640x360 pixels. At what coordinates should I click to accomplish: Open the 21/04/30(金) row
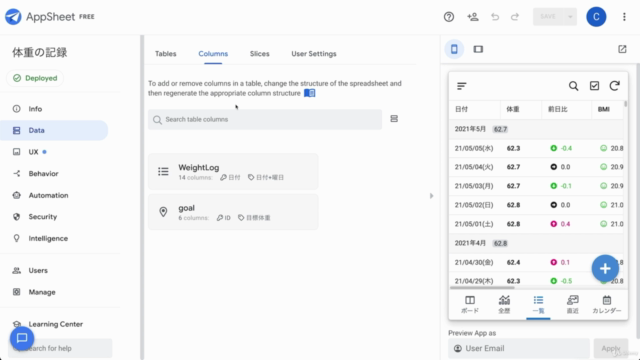[x=536, y=262]
